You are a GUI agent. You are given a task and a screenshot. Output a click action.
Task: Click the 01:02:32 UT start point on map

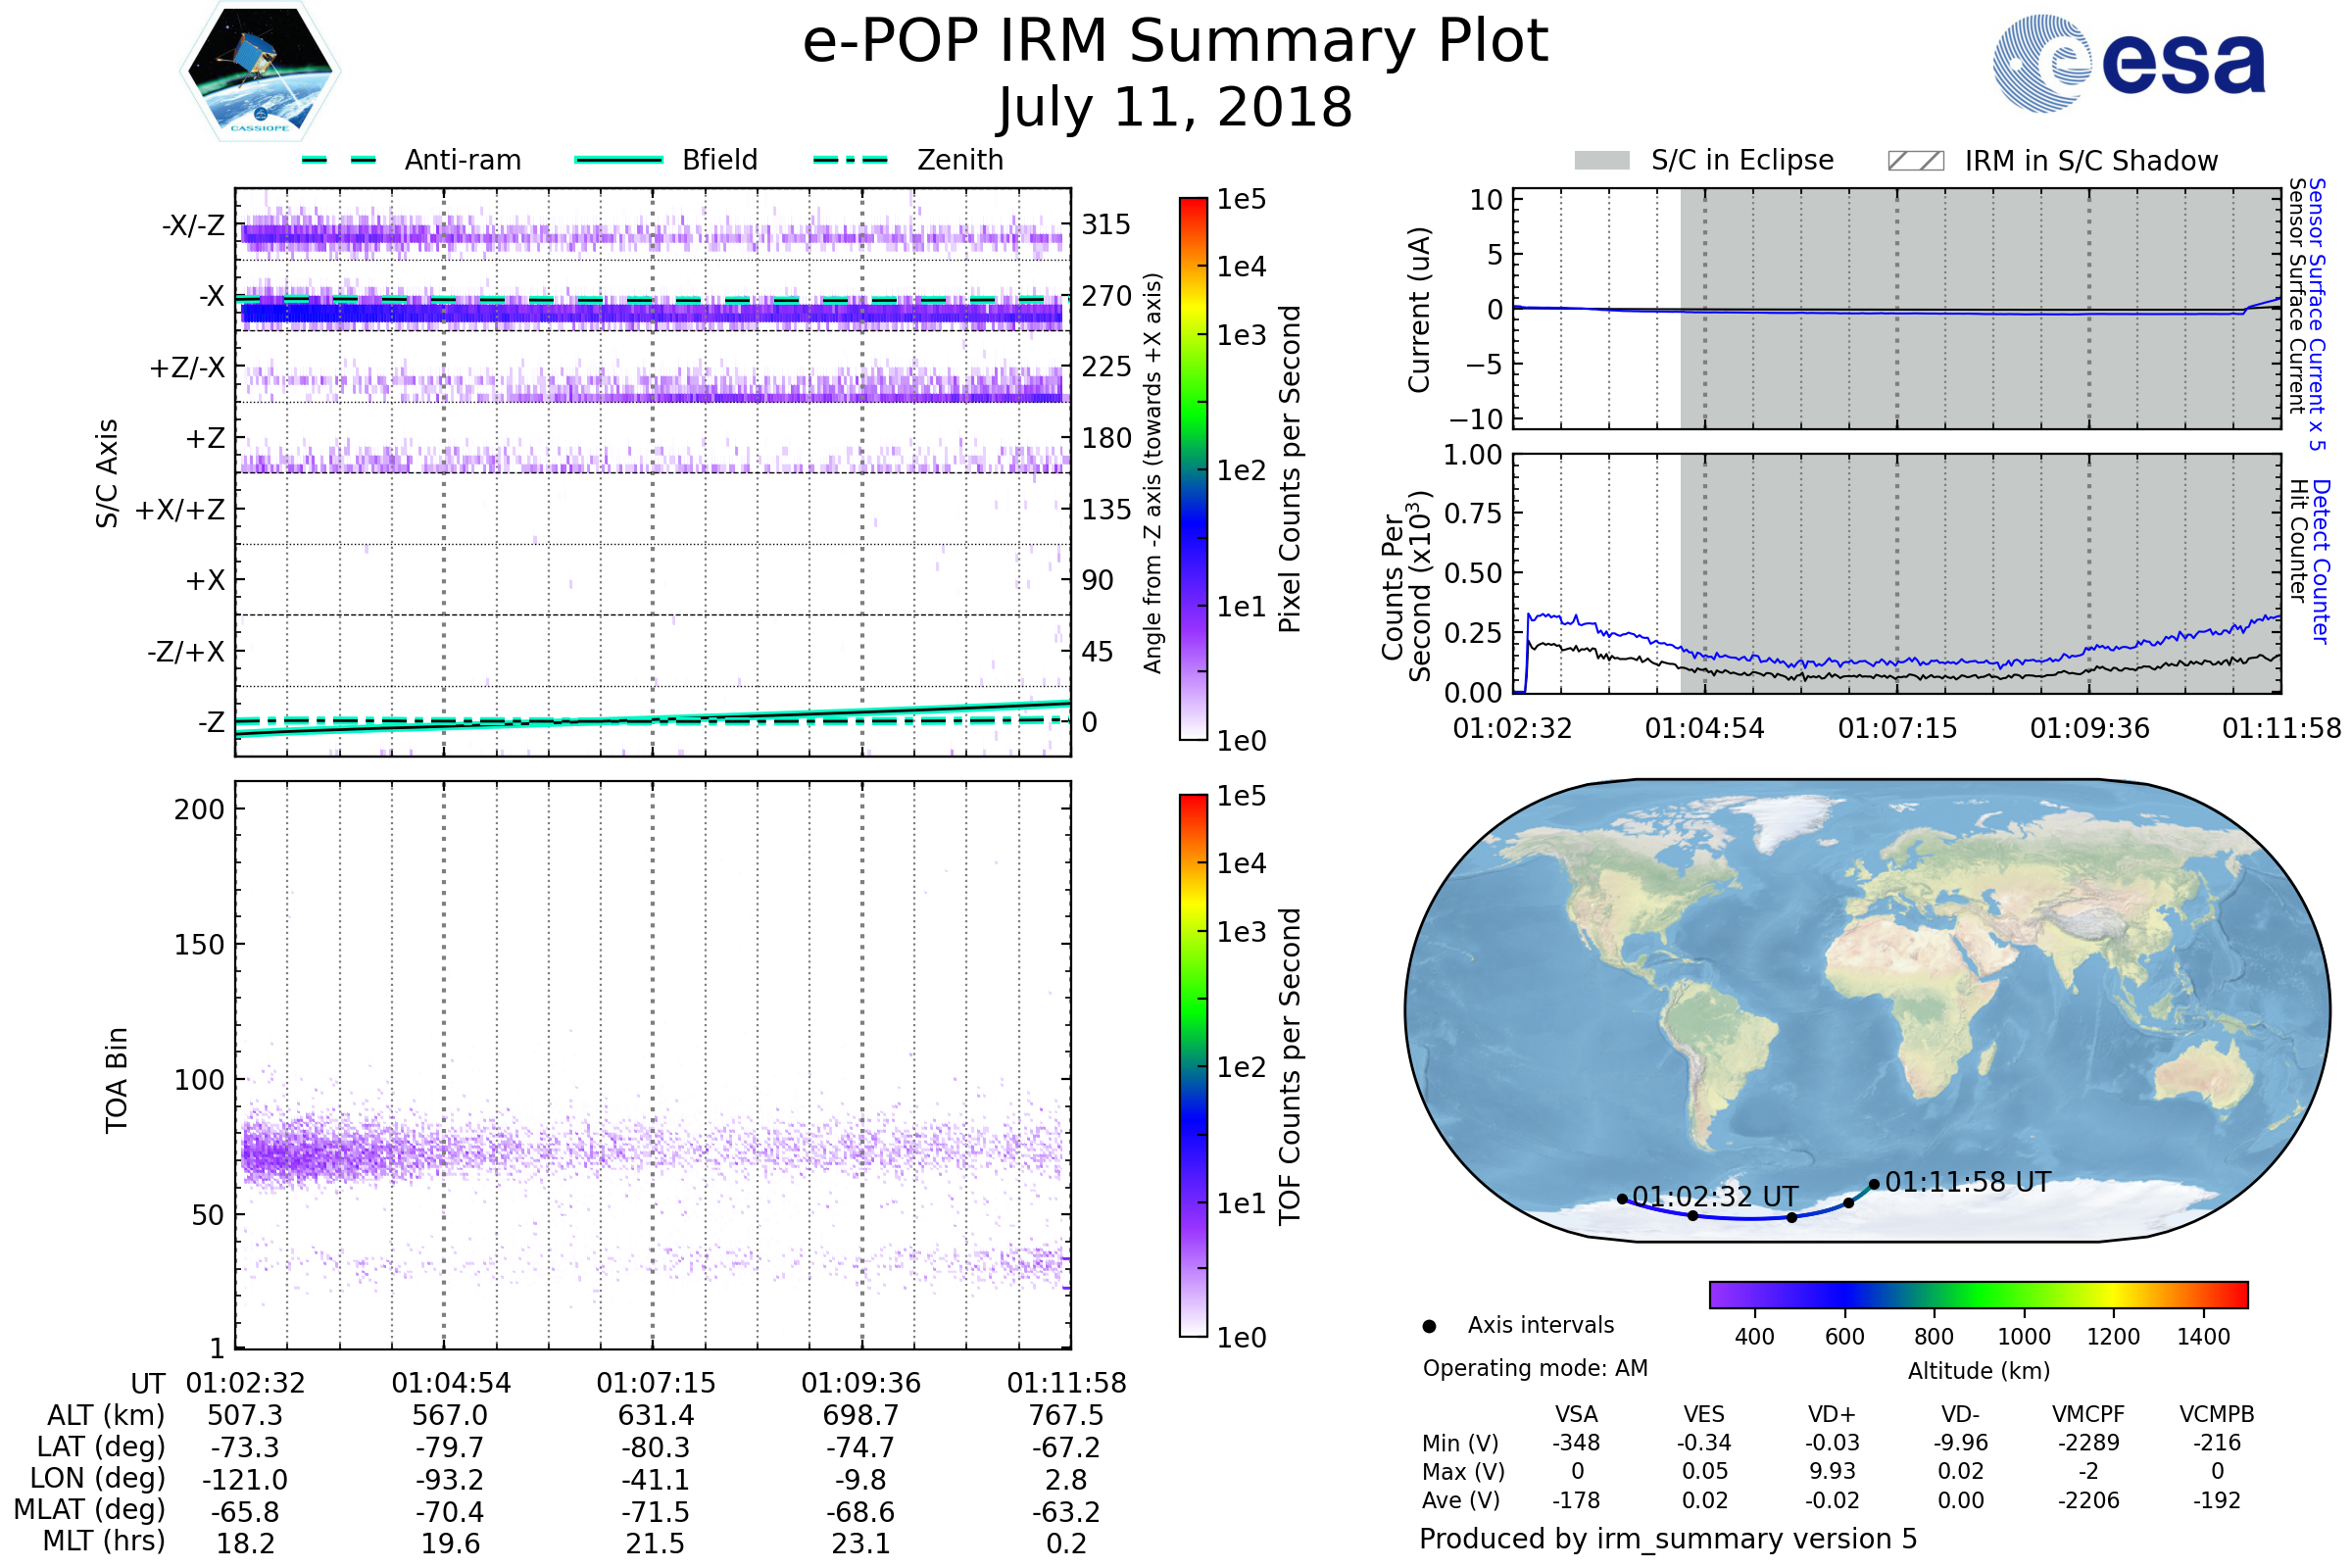coord(1622,1199)
